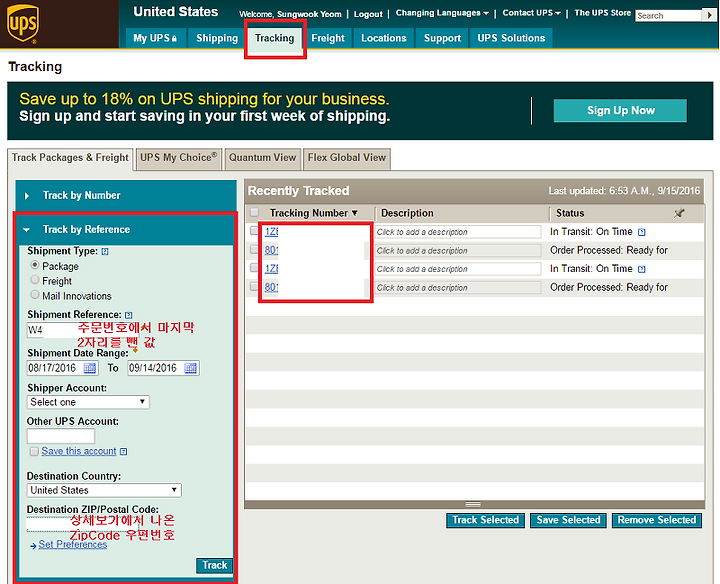
Task: Click the pin icon in Status column
Action: pyautogui.click(x=679, y=213)
